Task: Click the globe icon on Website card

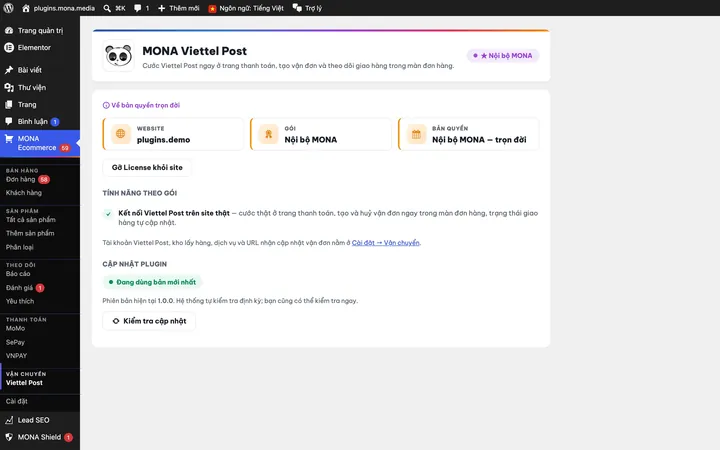Action: [x=120, y=134]
